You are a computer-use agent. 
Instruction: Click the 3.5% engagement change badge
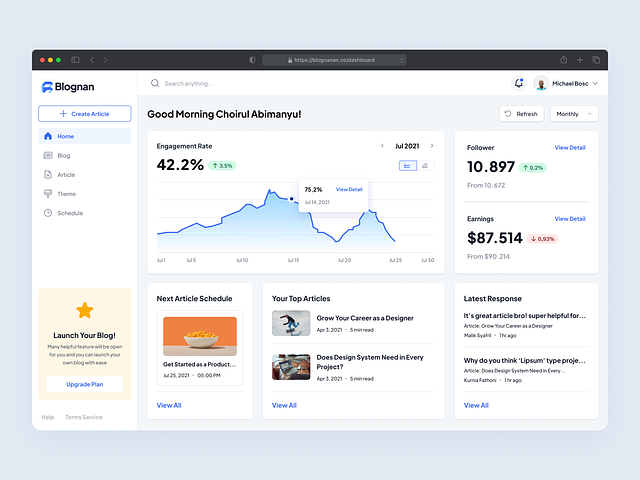pyautogui.click(x=222, y=166)
